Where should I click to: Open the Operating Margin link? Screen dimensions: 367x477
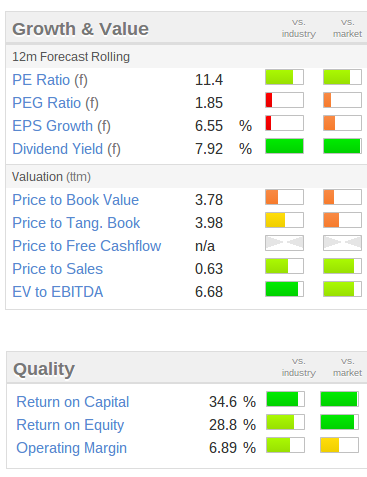(x=72, y=448)
